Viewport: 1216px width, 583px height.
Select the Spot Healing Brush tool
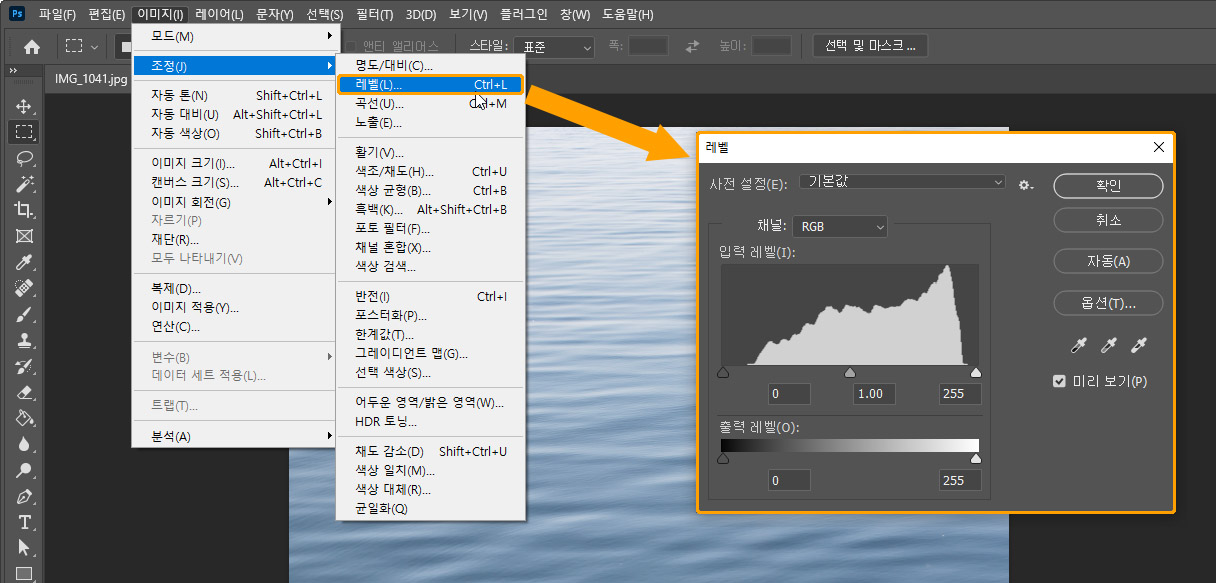24,288
